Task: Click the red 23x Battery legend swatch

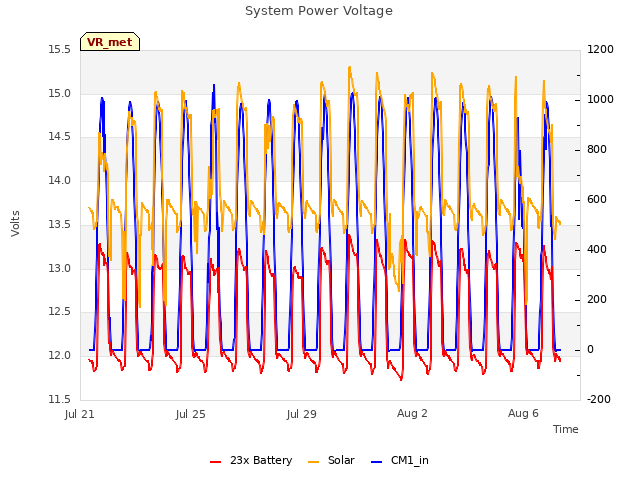Action: coord(216,462)
